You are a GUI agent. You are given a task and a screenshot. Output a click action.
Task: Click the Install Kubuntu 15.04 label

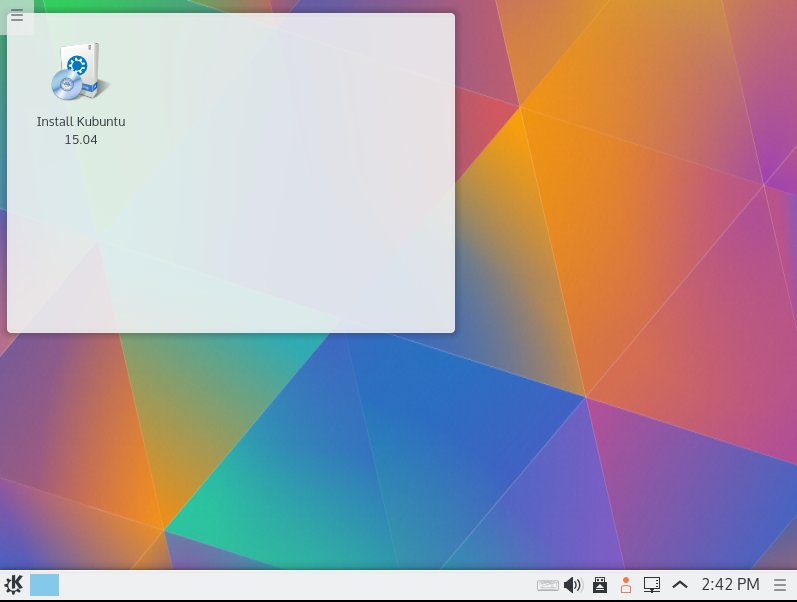pyautogui.click(x=81, y=130)
